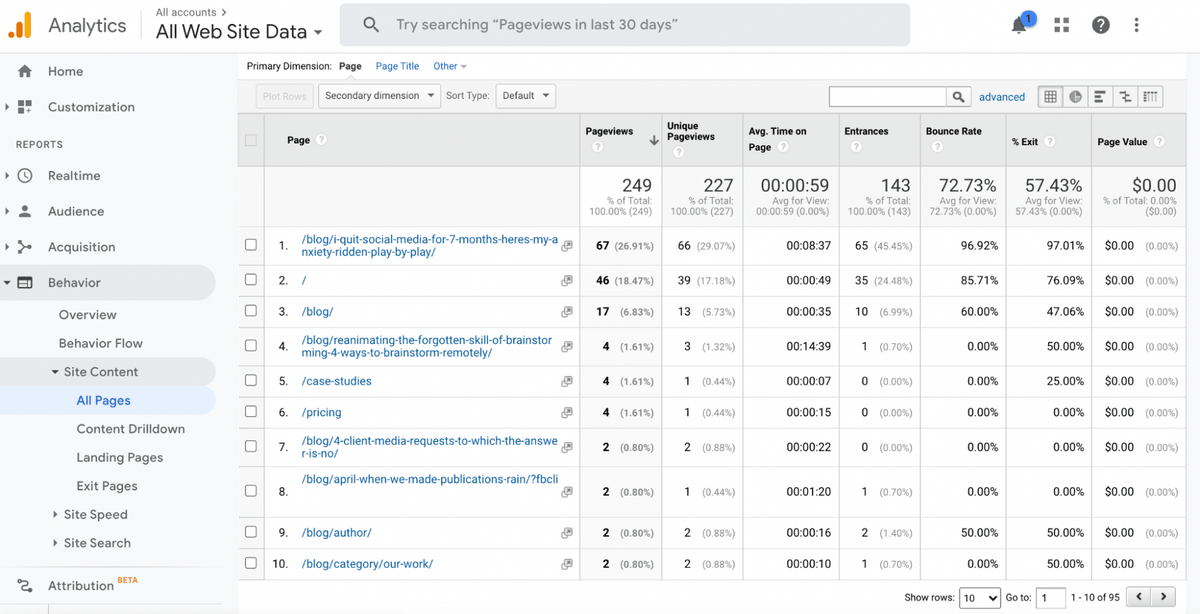Check the box for the /blog/author/ row
This screenshot has width=1200, height=614.
click(x=251, y=532)
